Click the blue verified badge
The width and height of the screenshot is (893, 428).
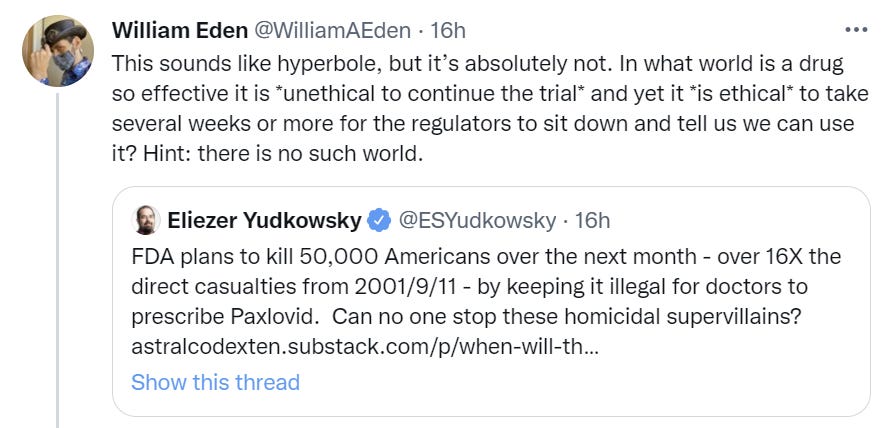380,220
